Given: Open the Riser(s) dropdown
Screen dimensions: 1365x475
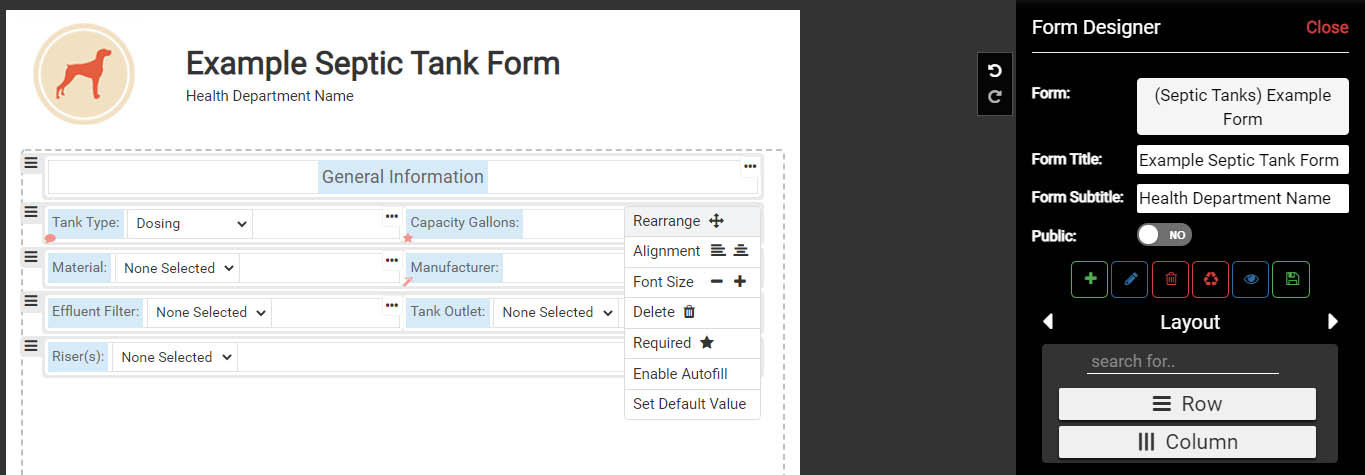Looking at the screenshot, I should point(175,357).
